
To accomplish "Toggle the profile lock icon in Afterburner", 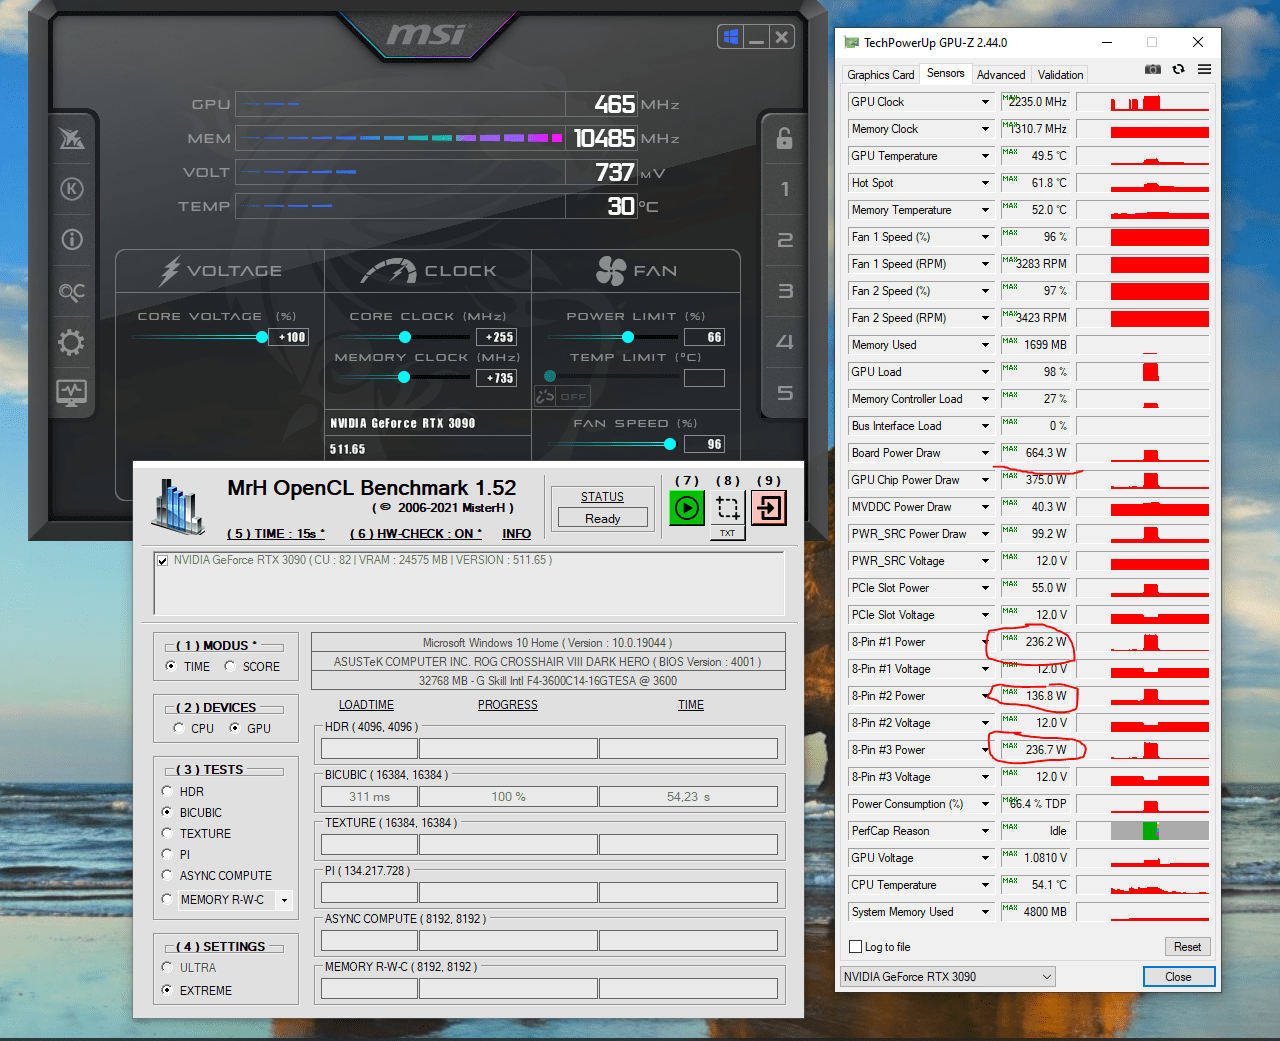I will pyautogui.click(x=785, y=138).
